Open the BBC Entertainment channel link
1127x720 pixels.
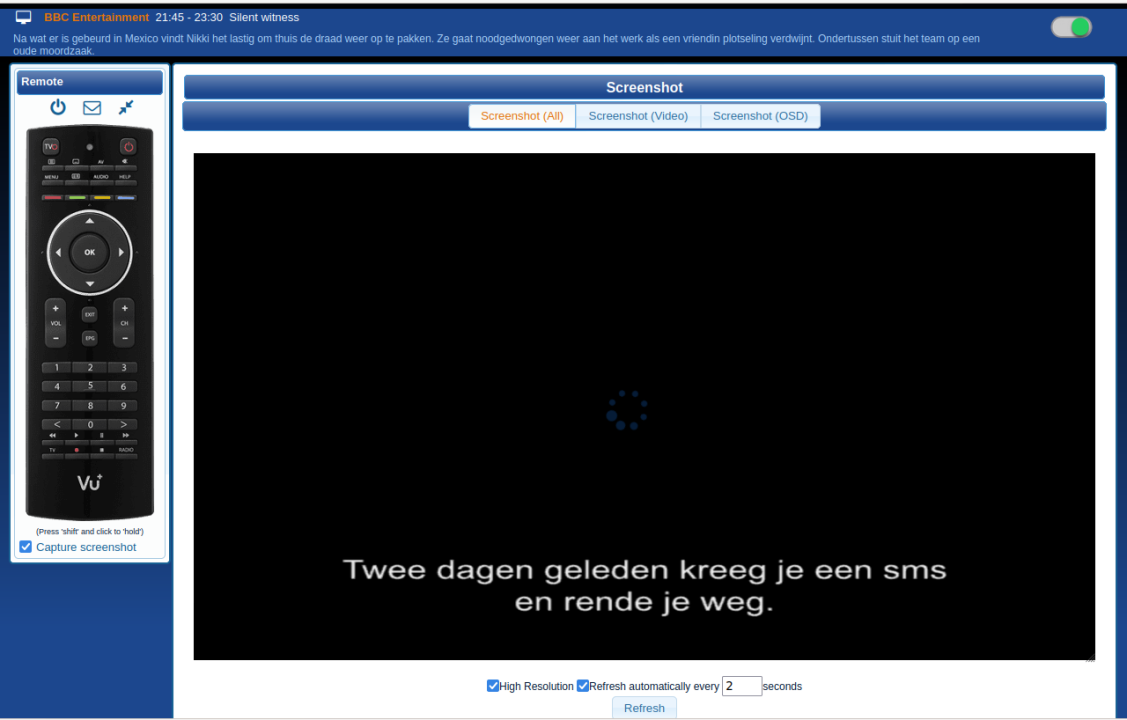coord(95,16)
